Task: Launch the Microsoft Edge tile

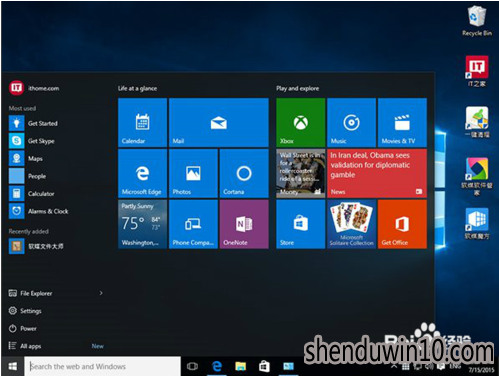Action: click(142, 173)
